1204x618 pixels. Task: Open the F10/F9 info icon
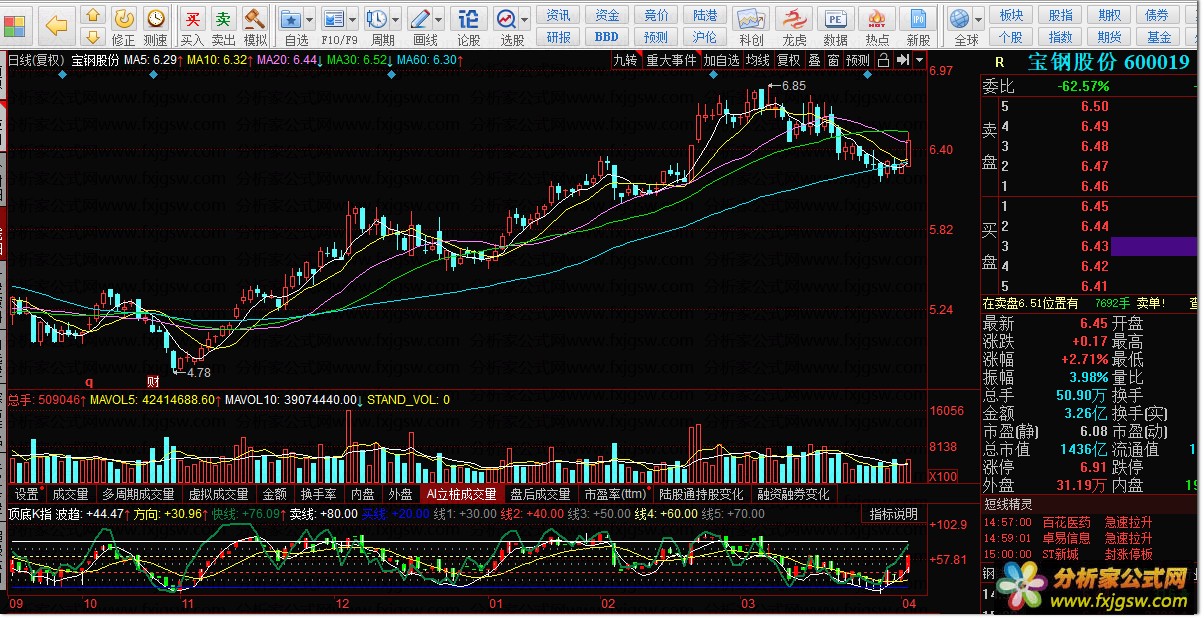tap(333, 18)
